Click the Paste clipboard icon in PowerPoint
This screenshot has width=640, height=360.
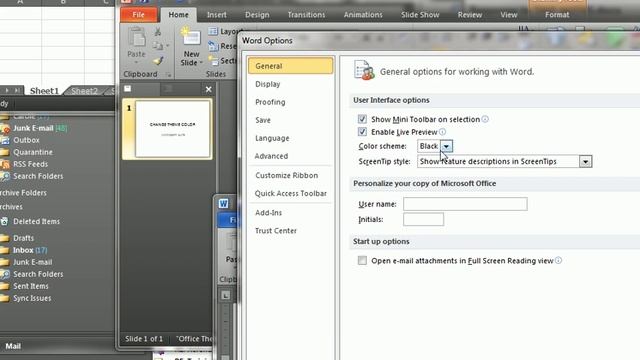click(x=136, y=38)
